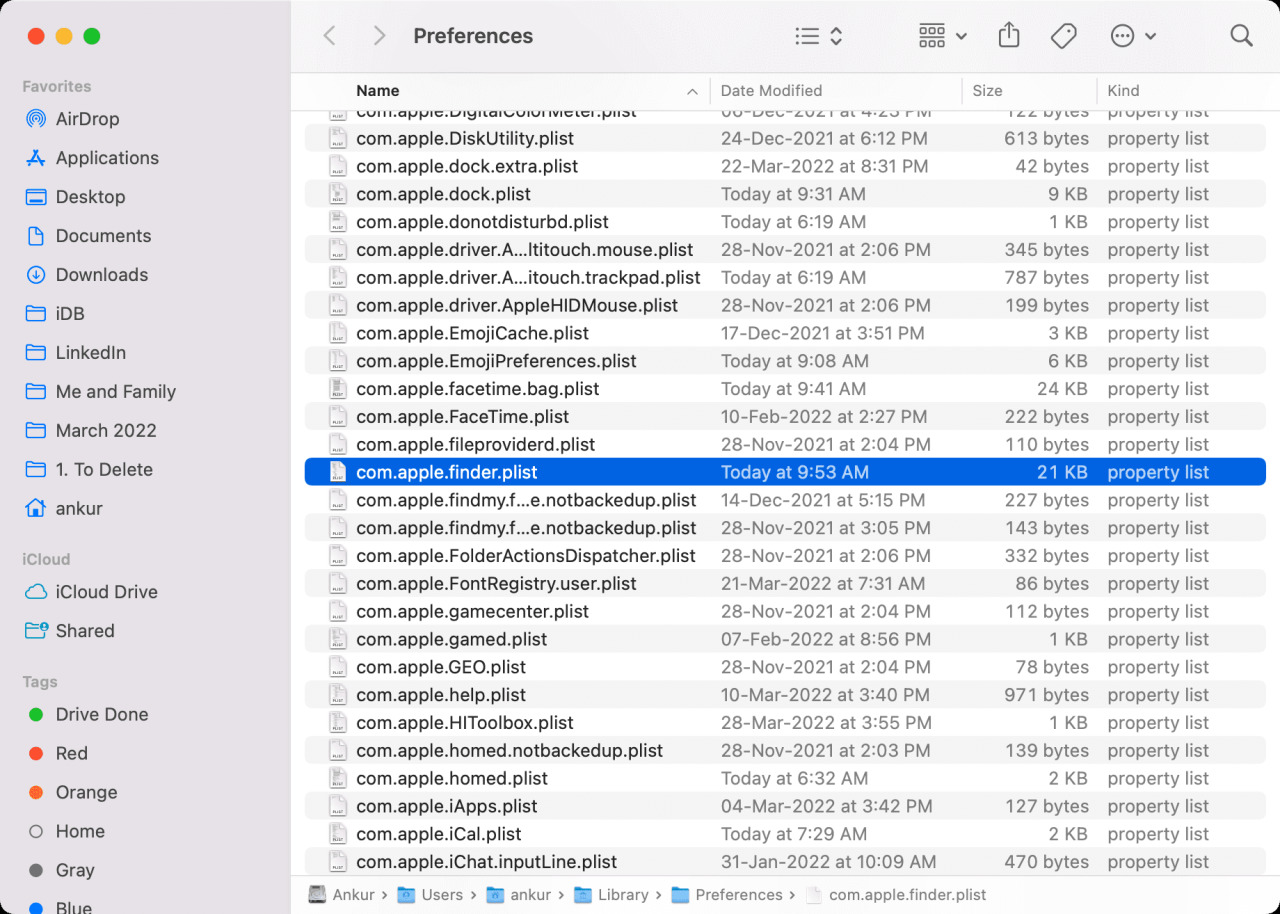The height and width of the screenshot is (914, 1280).
Task: Filter by the Orange tag
Action: coord(72,793)
